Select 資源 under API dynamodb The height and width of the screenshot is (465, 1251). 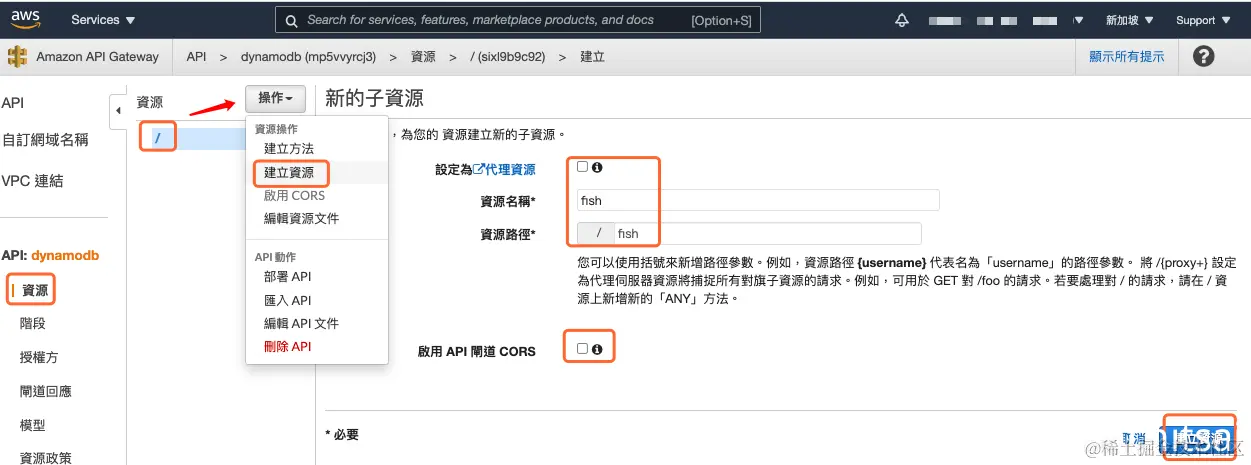pyautogui.click(x=35, y=290)
